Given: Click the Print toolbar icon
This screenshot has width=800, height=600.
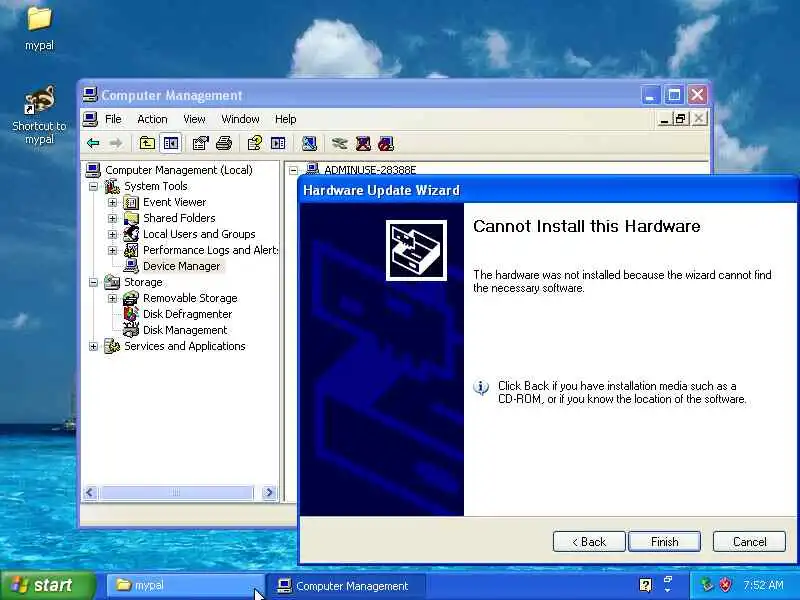Looking at the screenshot, I should 223,143.
